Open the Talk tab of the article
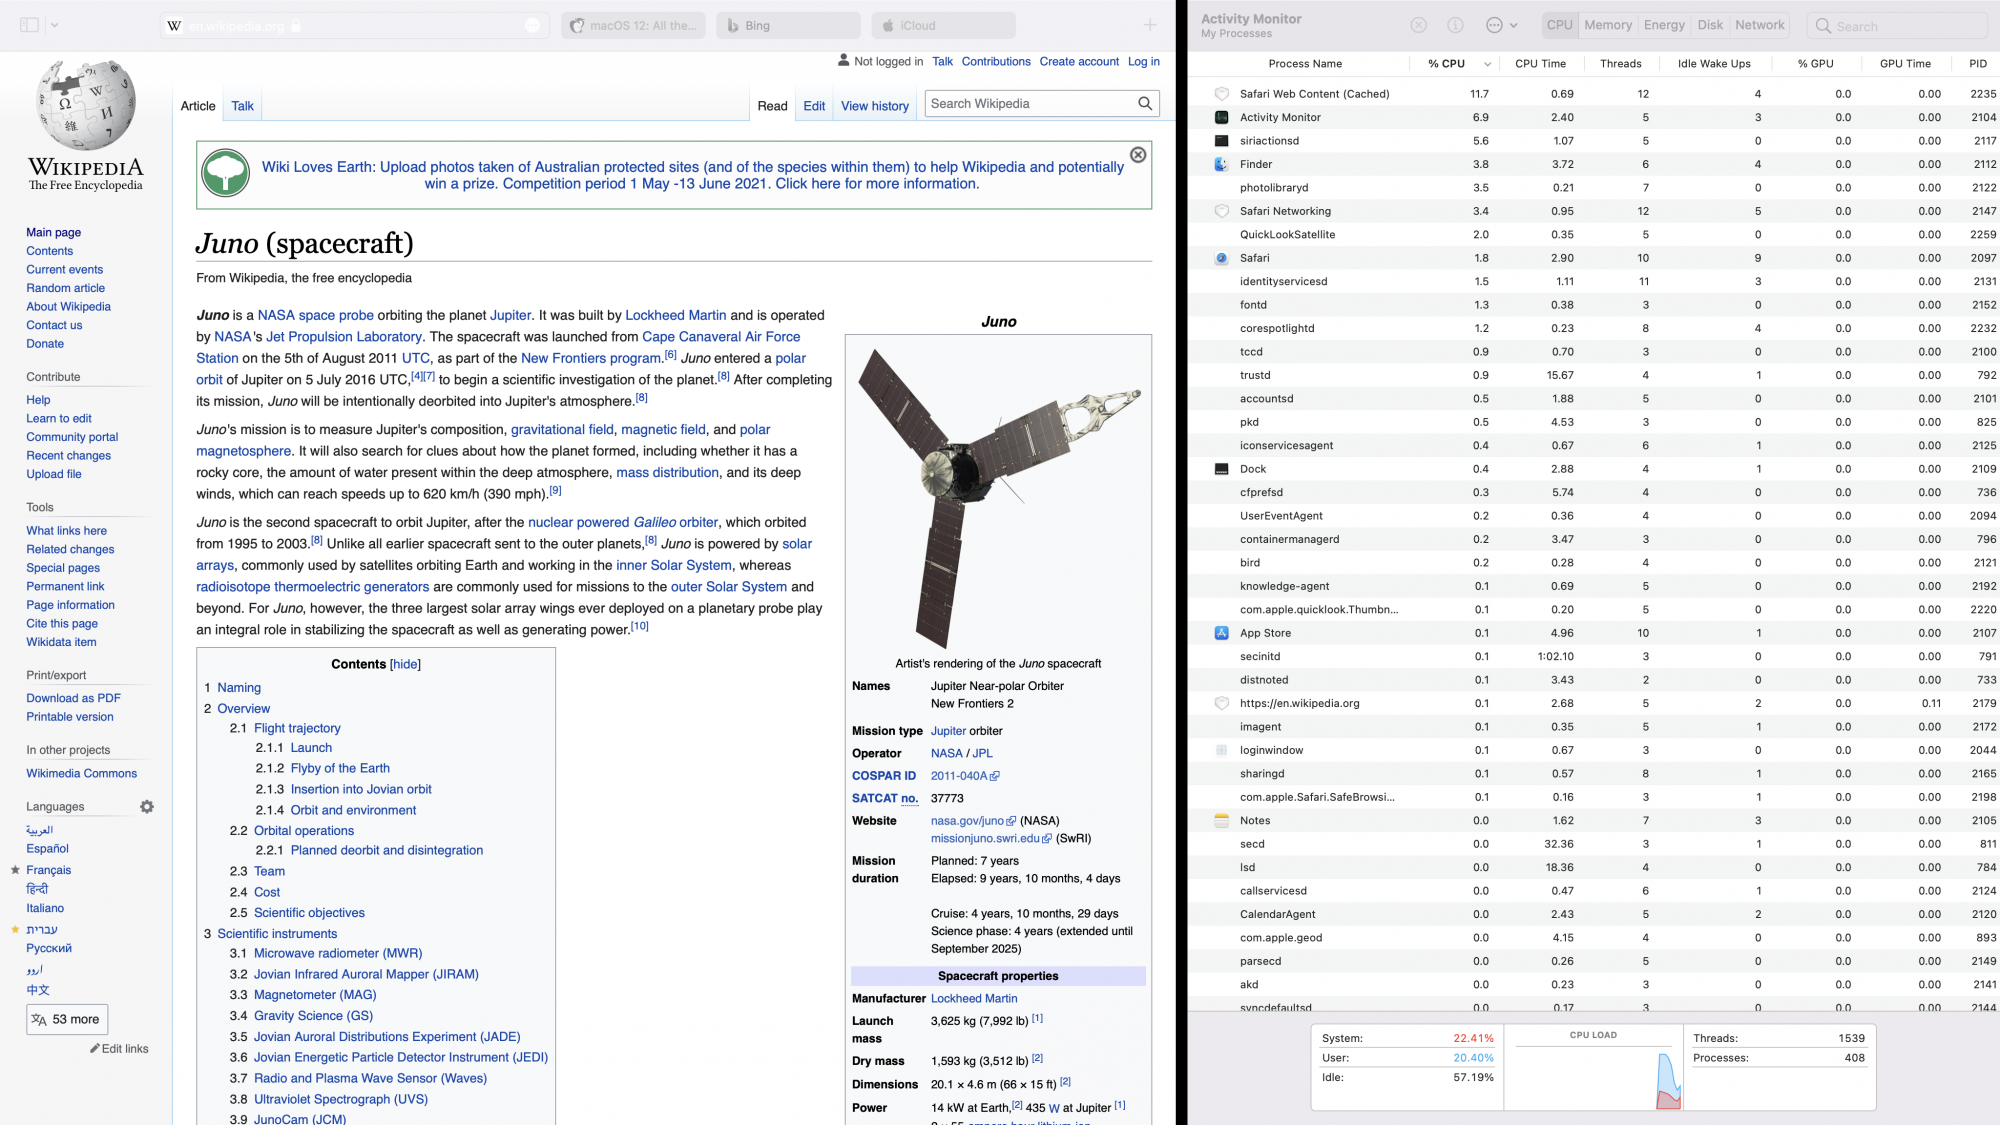 [x=242, y=106]
